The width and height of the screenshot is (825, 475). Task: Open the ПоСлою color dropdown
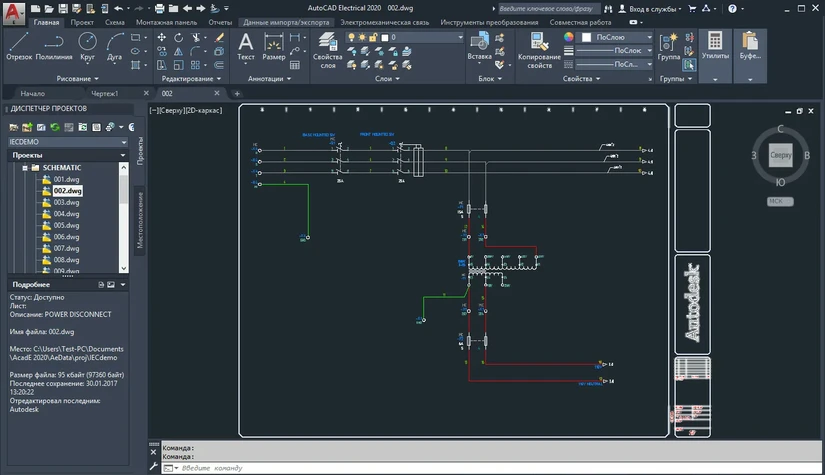click(649, 37)
